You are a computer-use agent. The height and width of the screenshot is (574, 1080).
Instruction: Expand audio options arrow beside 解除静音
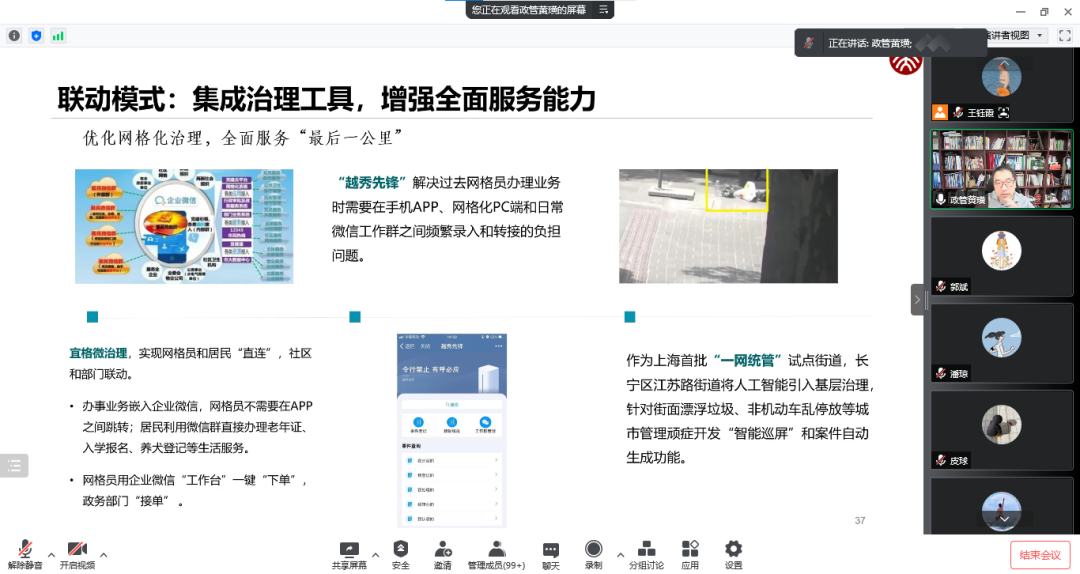pyautogui.click(x=51, y=554)
